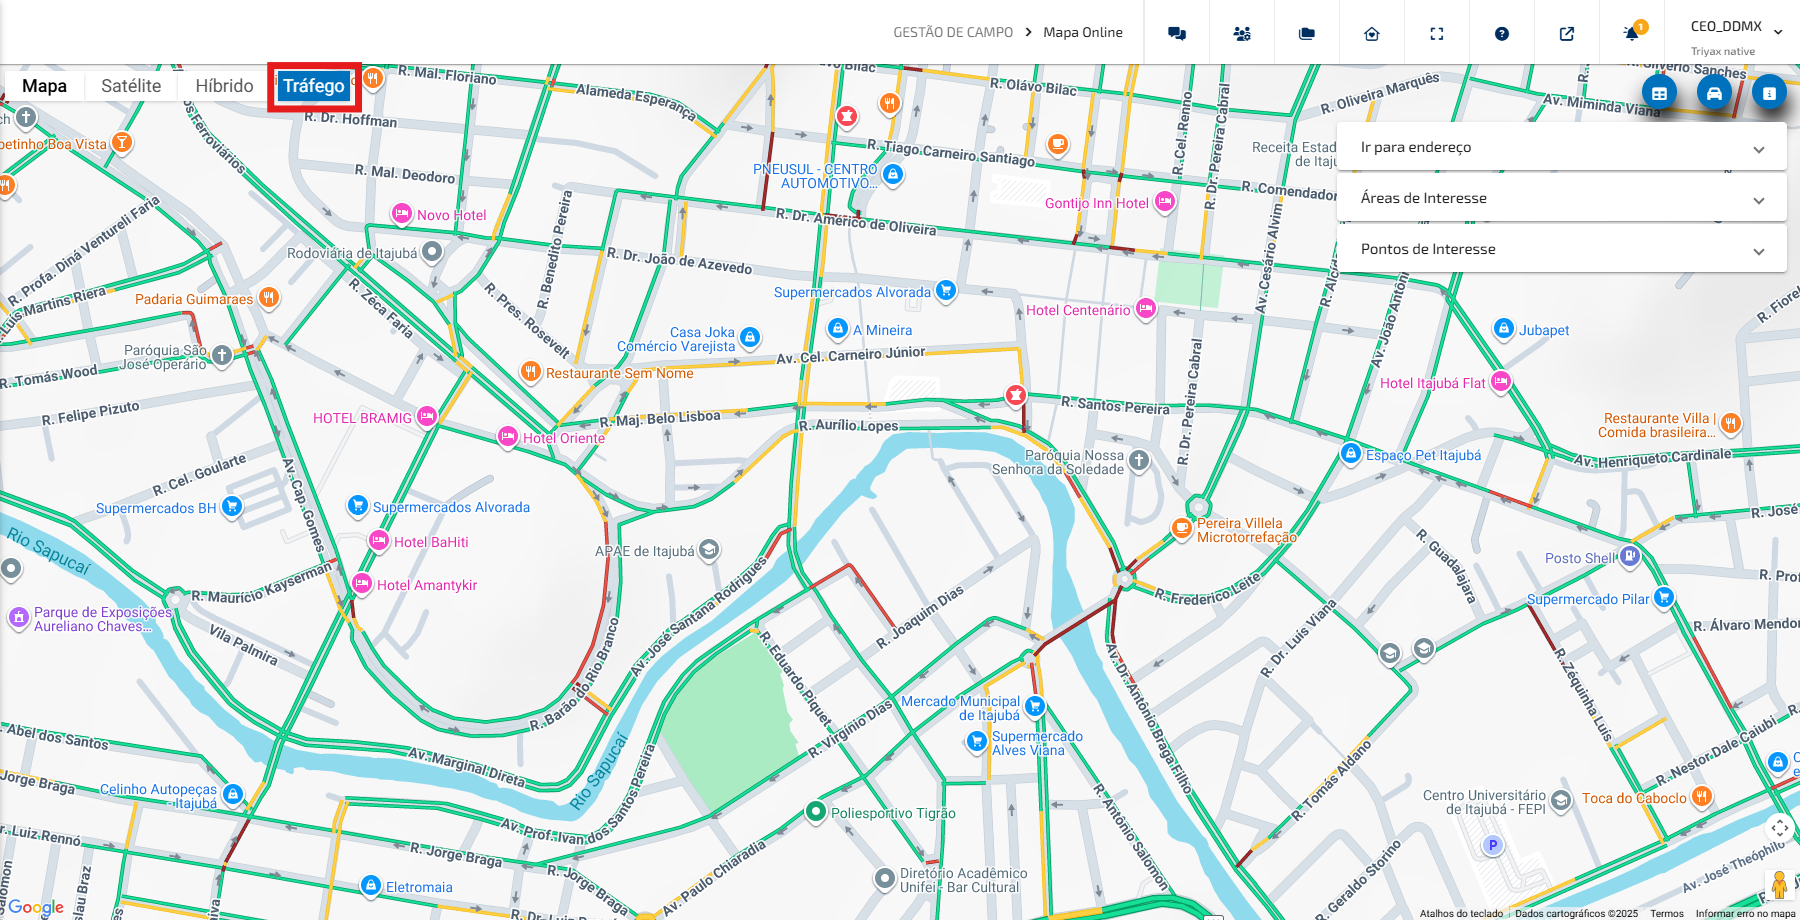The image size is (1800, 920).
Task: Open Atalhos do teclado link
Action: click(1461, 913)
